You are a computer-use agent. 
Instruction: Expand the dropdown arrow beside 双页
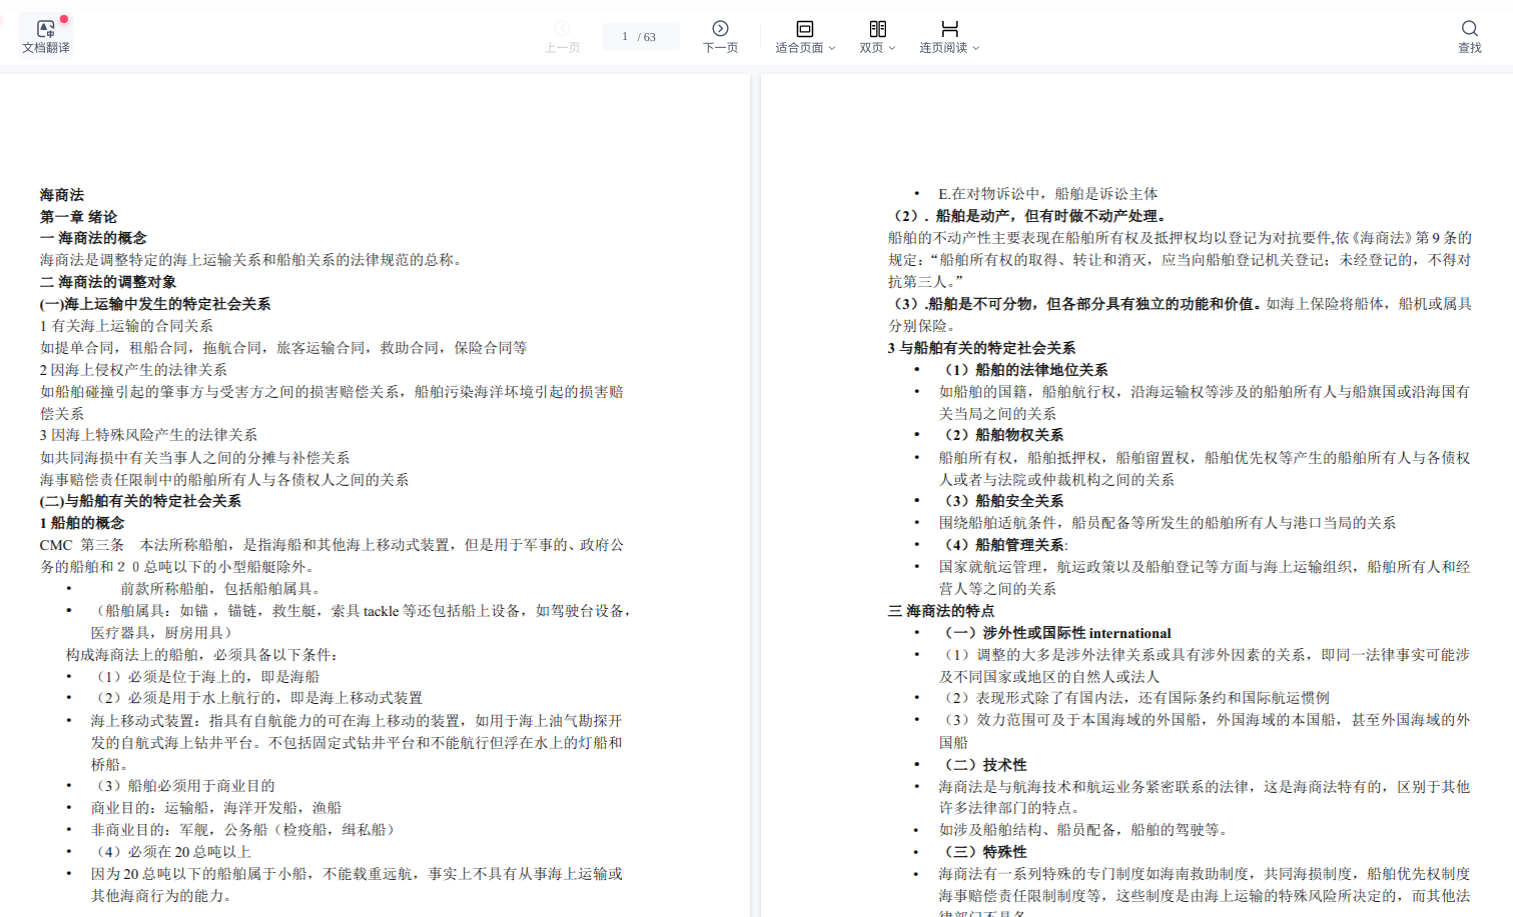(892, 48)
